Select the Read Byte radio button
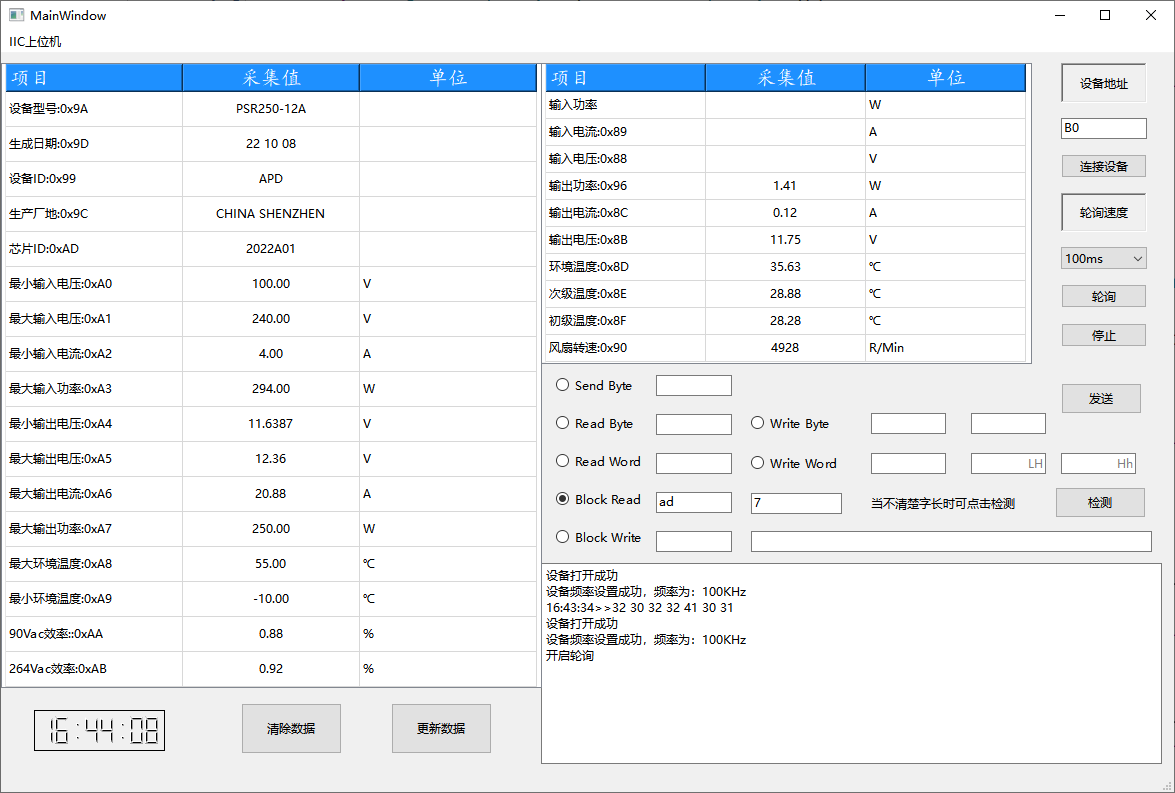 [562, 423]
